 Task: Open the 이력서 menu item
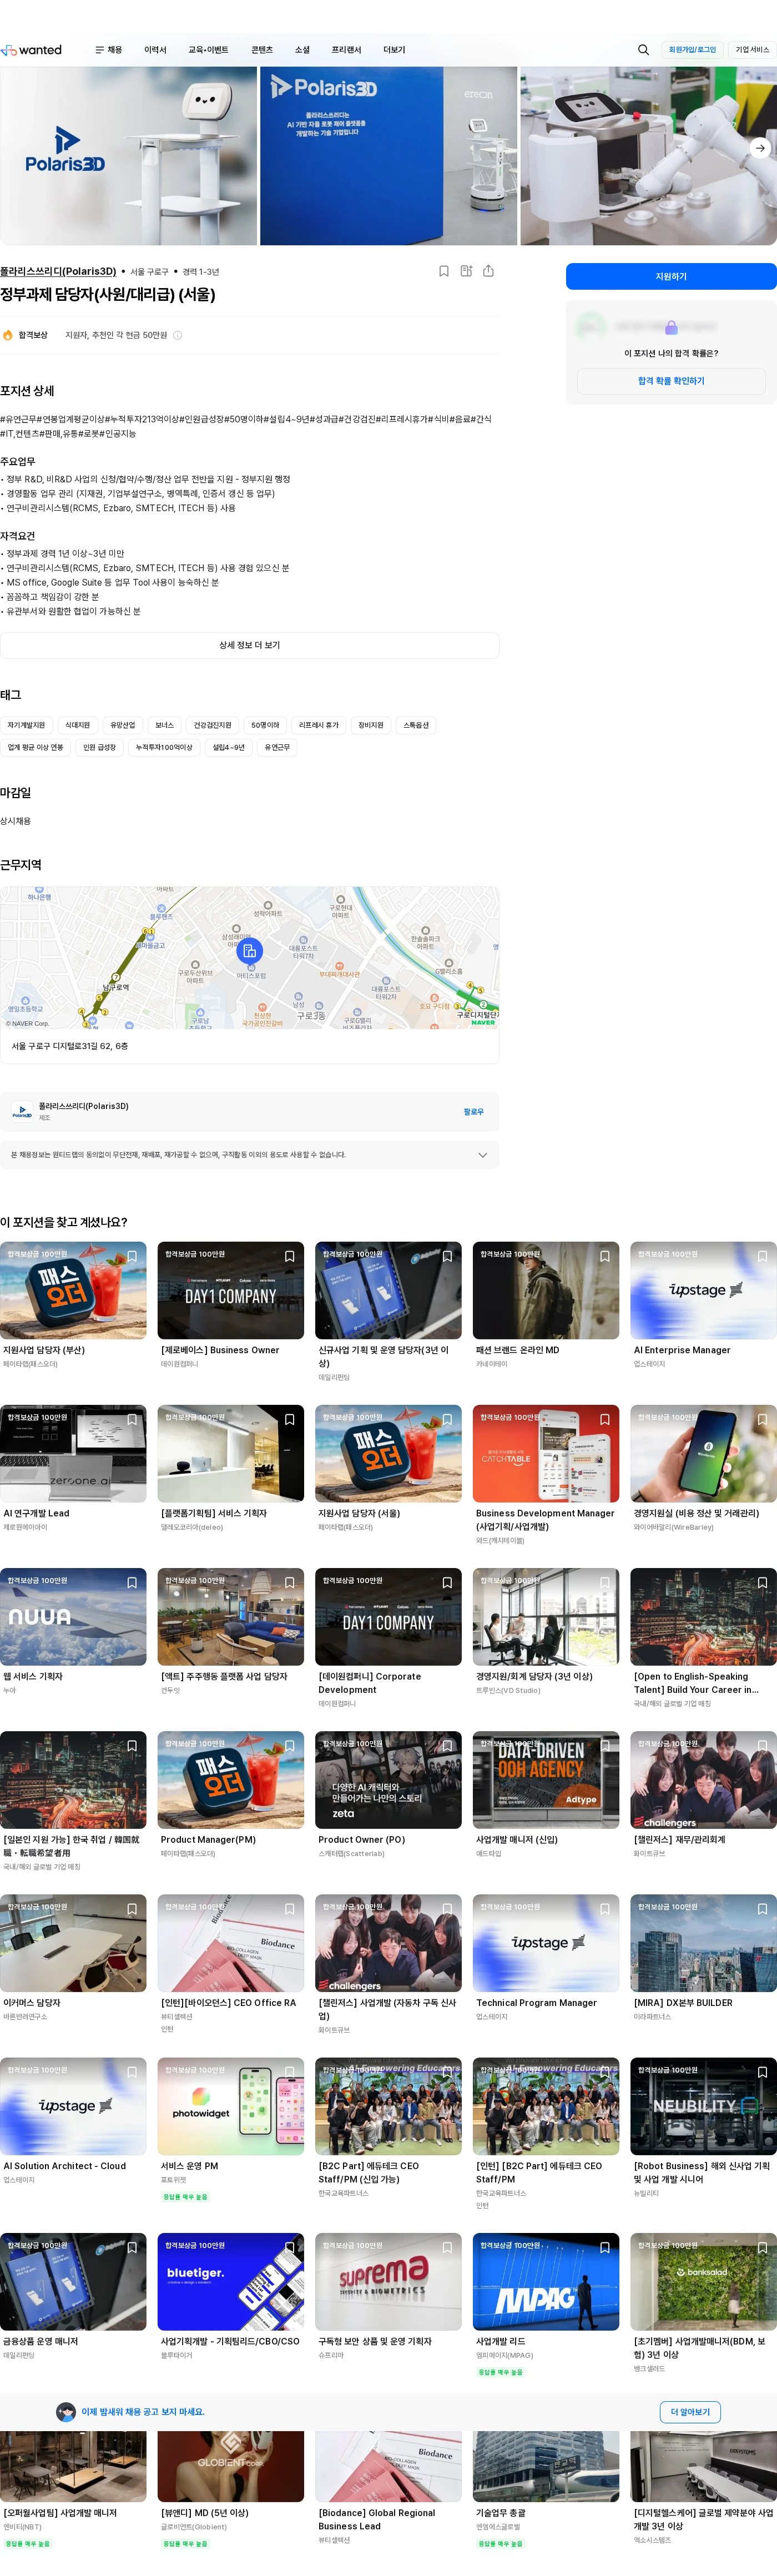pos(155,50)
